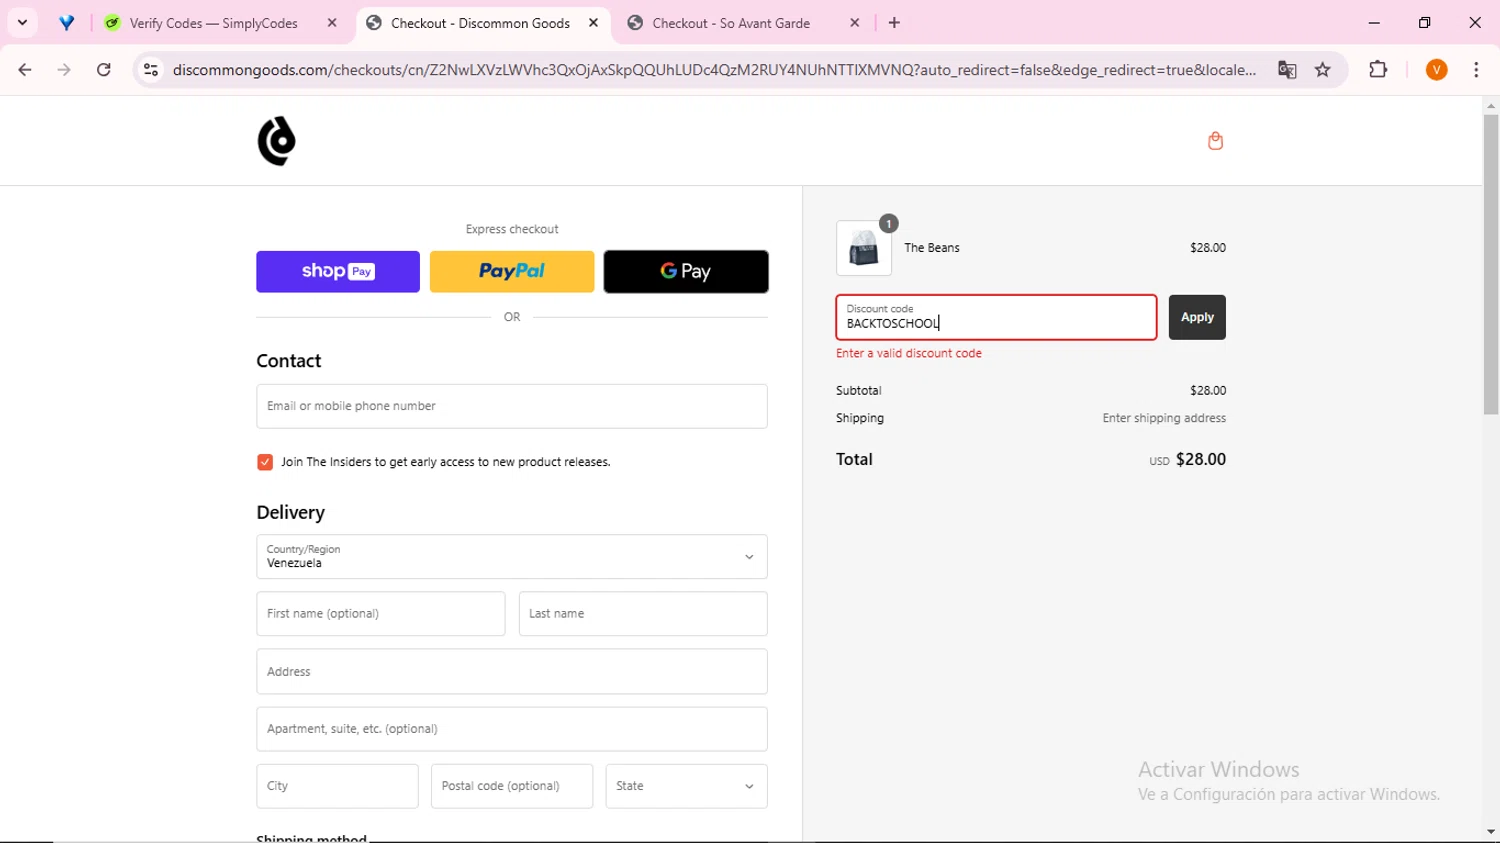Viewport: 1500px width, 843px height.
Task: Bookmark this page with the star icon
Action: tap(1323, 70)
